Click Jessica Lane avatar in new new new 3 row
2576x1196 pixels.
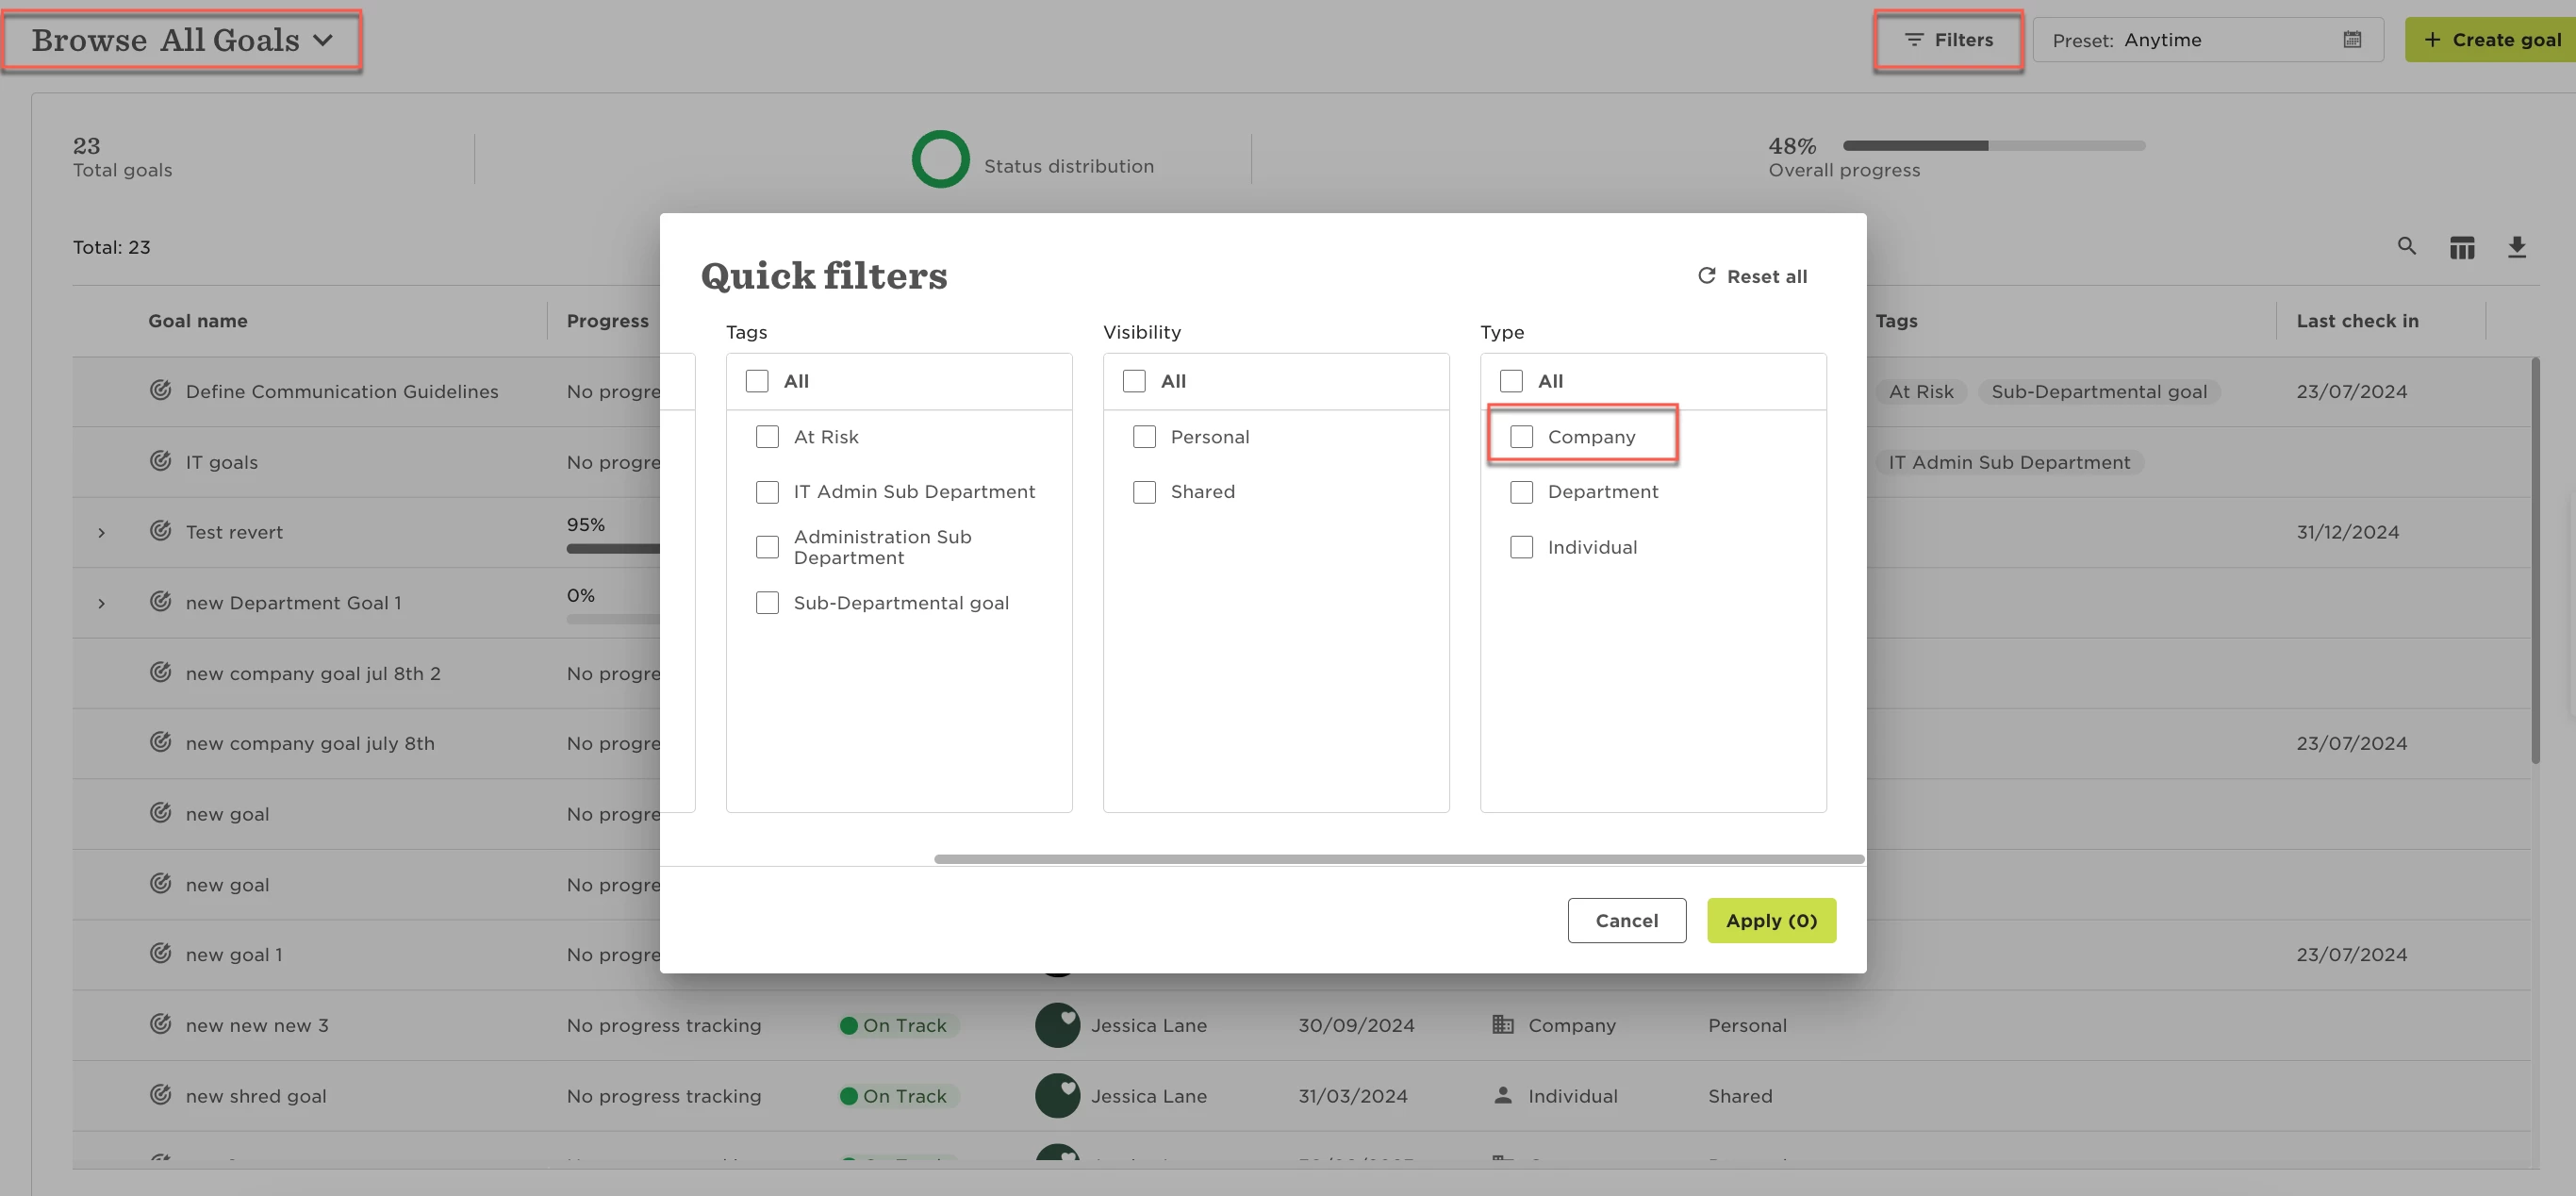coord(1057,1025)
